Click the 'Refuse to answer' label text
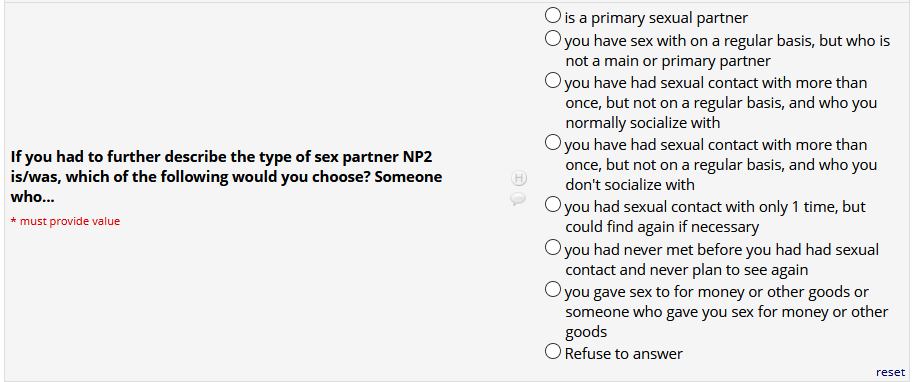 coord(623,353)
